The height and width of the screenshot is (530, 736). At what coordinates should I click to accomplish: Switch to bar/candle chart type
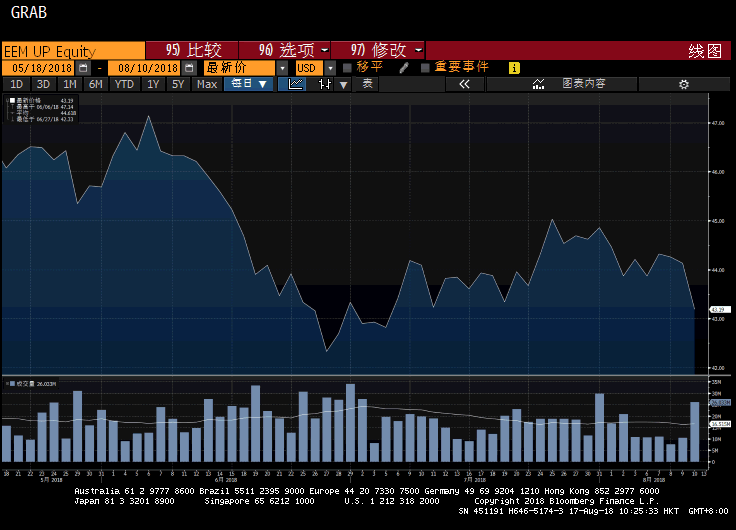pyautogui.click(x=324, y=84)
